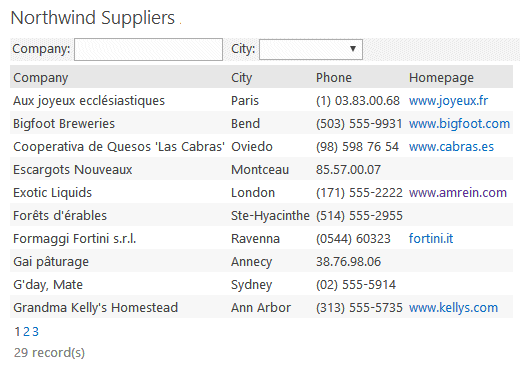Sort by the City column header
The height and width of the screenshot is (373, 520).
tap(241, 78)
